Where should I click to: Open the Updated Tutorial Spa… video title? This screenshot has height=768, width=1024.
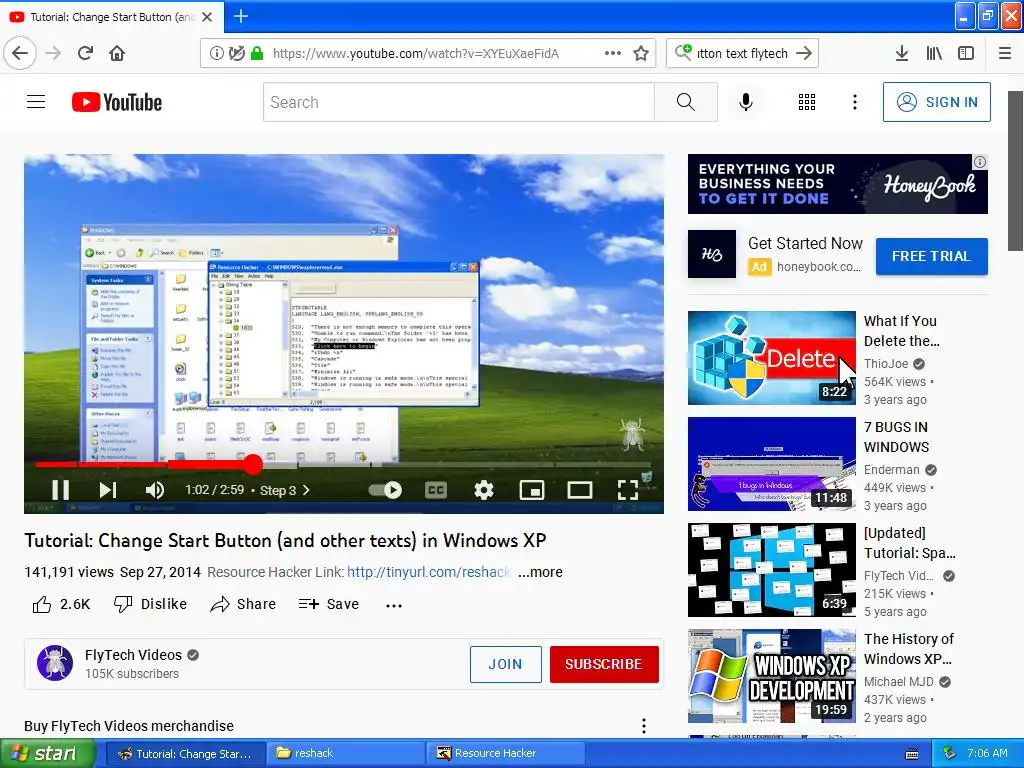[x=909, y=543]
